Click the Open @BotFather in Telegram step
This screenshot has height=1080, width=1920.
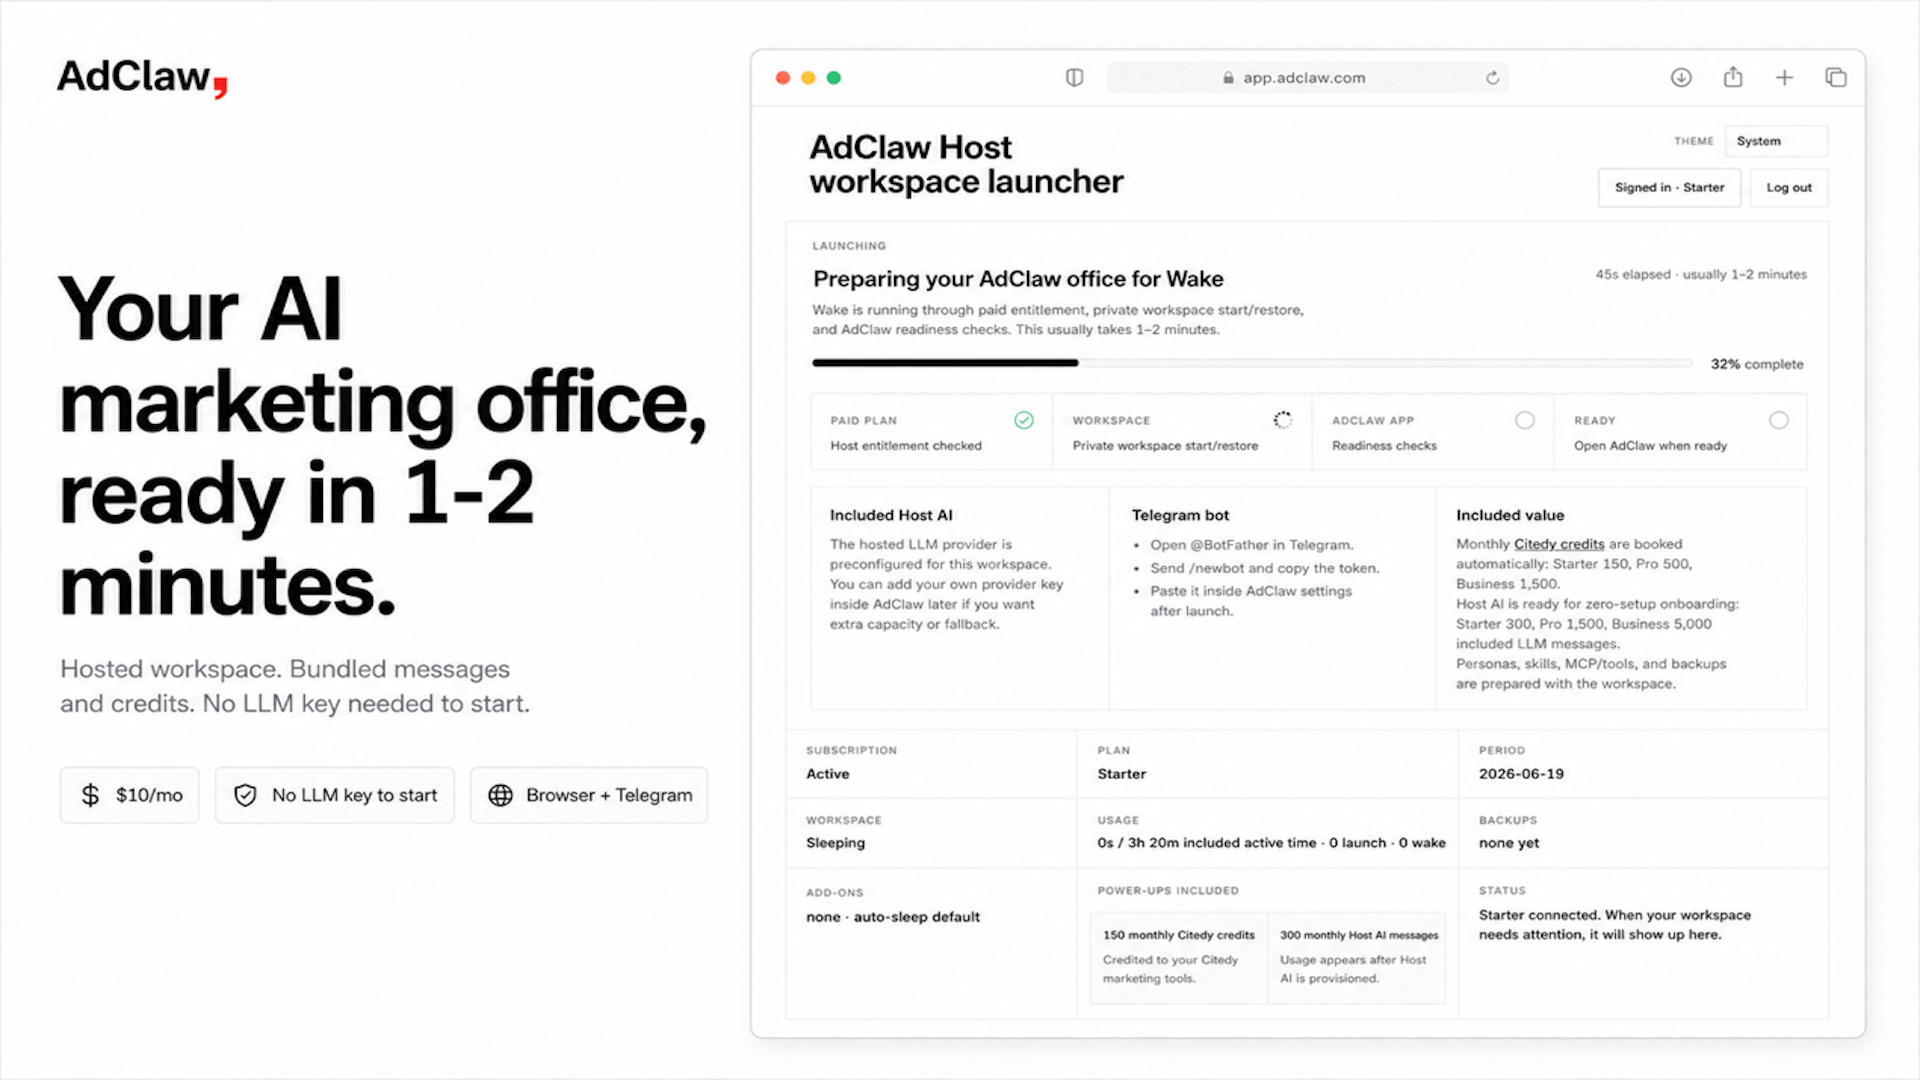pos(1251,545)
